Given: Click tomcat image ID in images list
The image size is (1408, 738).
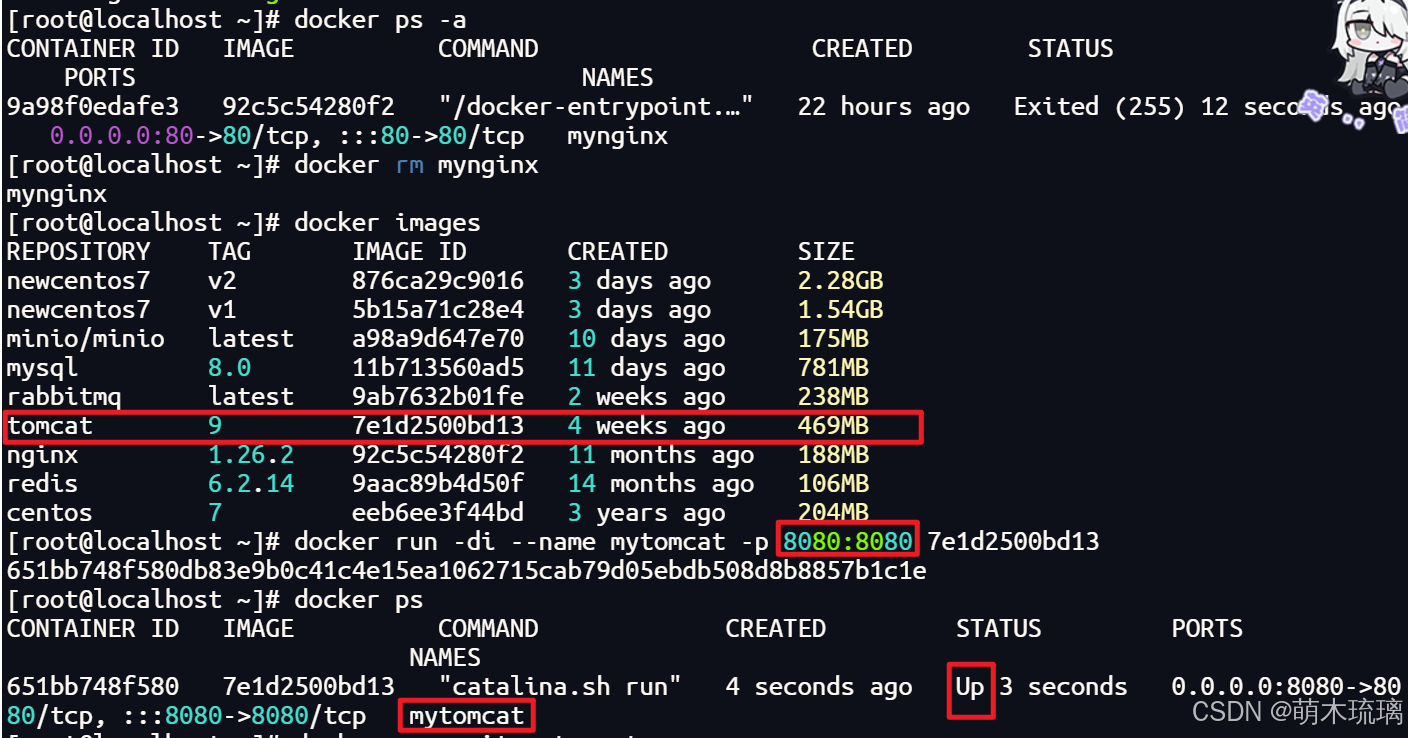Looking at the screenshot, I should [x=438, y=426].
